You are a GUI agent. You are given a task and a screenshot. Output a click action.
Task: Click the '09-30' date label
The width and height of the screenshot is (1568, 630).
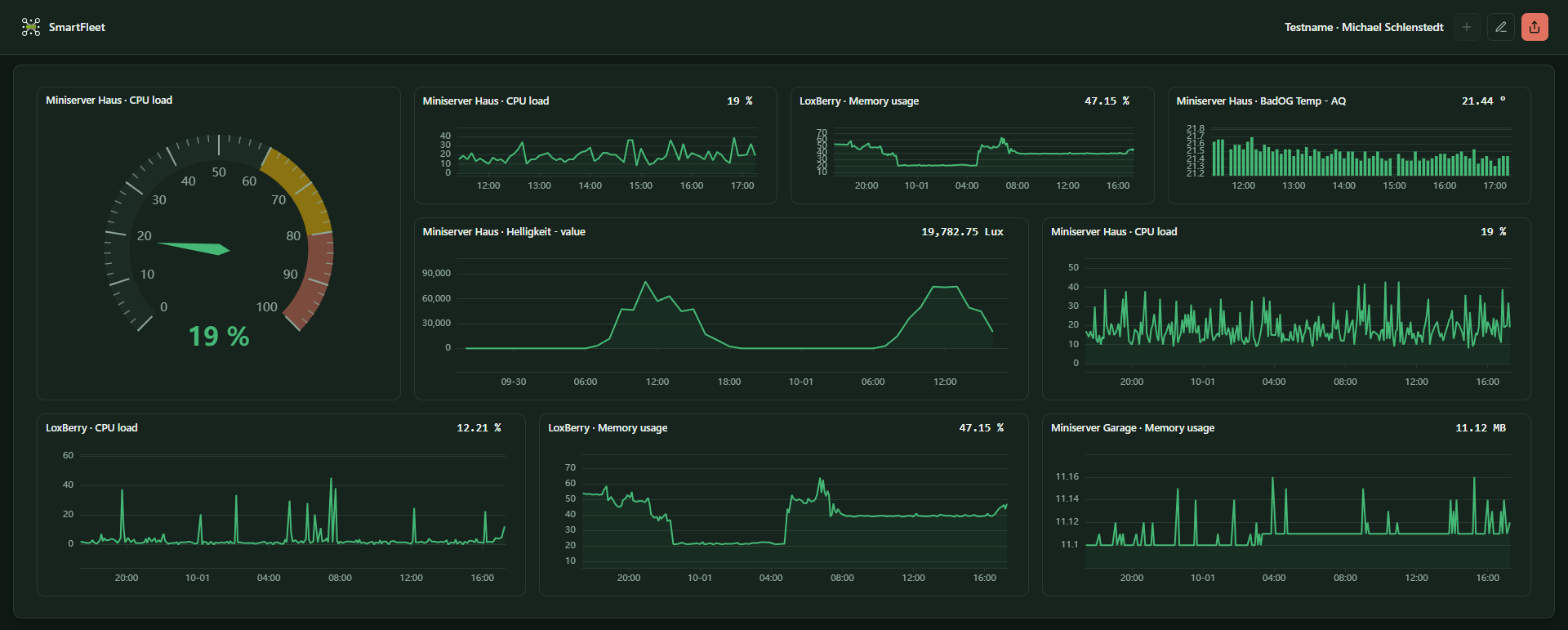(514, 381)
